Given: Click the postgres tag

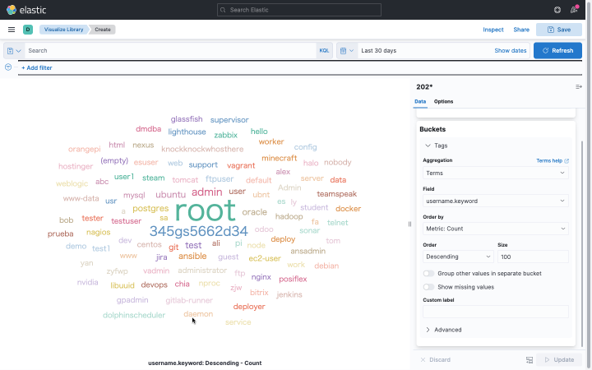Looking at the screenshot, I should pyautogui.click(x=151, y=208).
